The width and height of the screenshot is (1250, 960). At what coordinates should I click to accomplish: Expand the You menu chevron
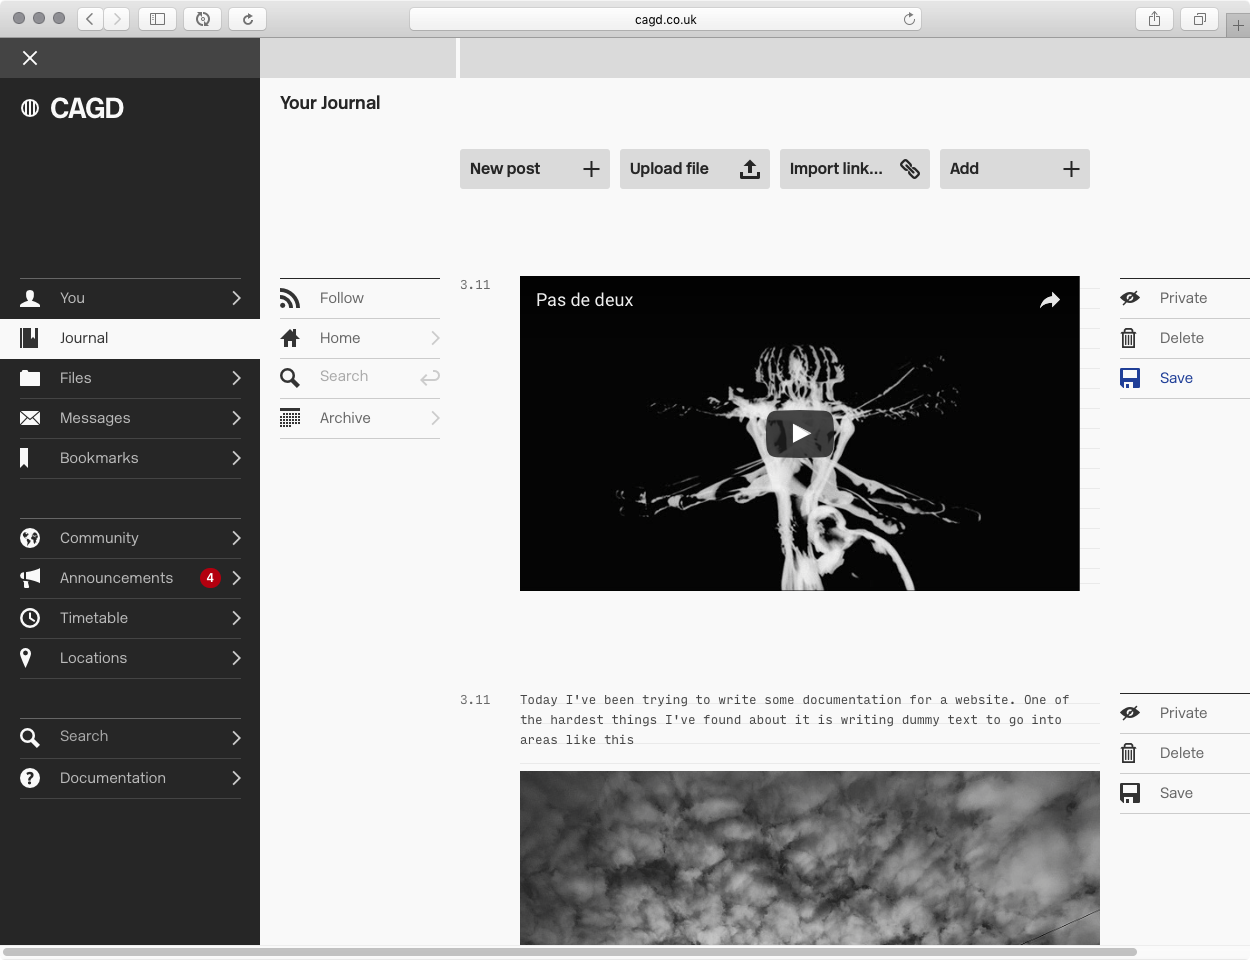pyautogui.click(x=236, y=298)
